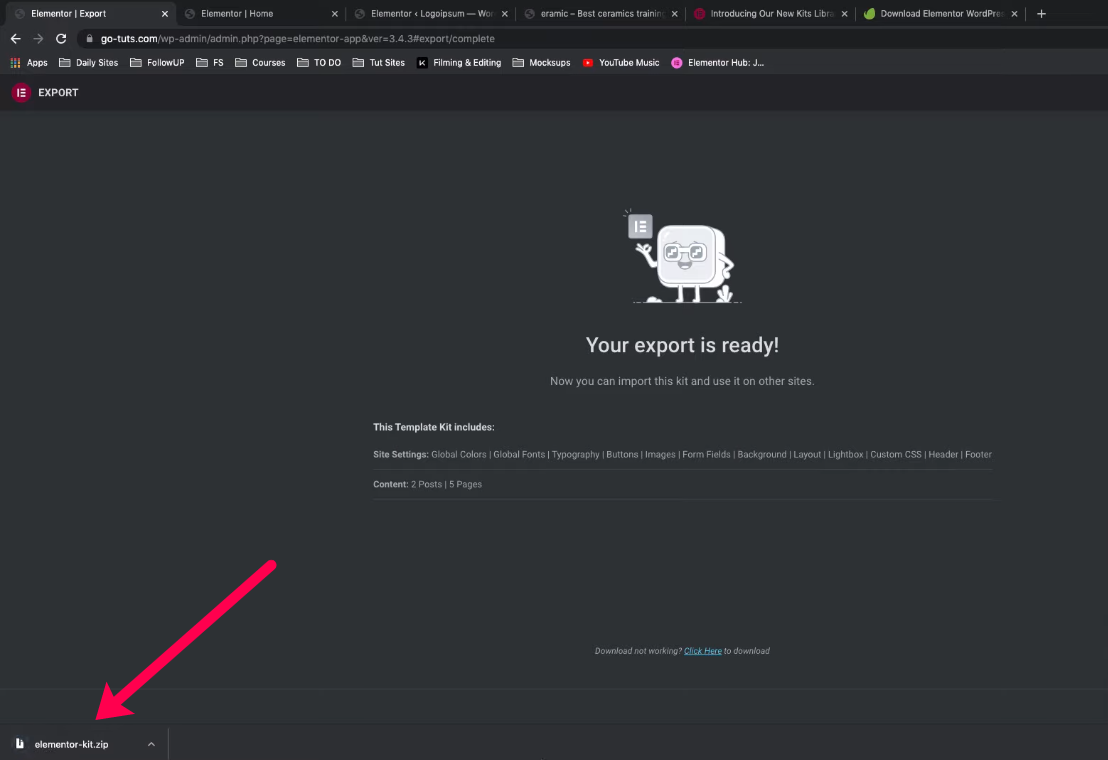Click the elementor-kit.zip file icon

[20, 744]
